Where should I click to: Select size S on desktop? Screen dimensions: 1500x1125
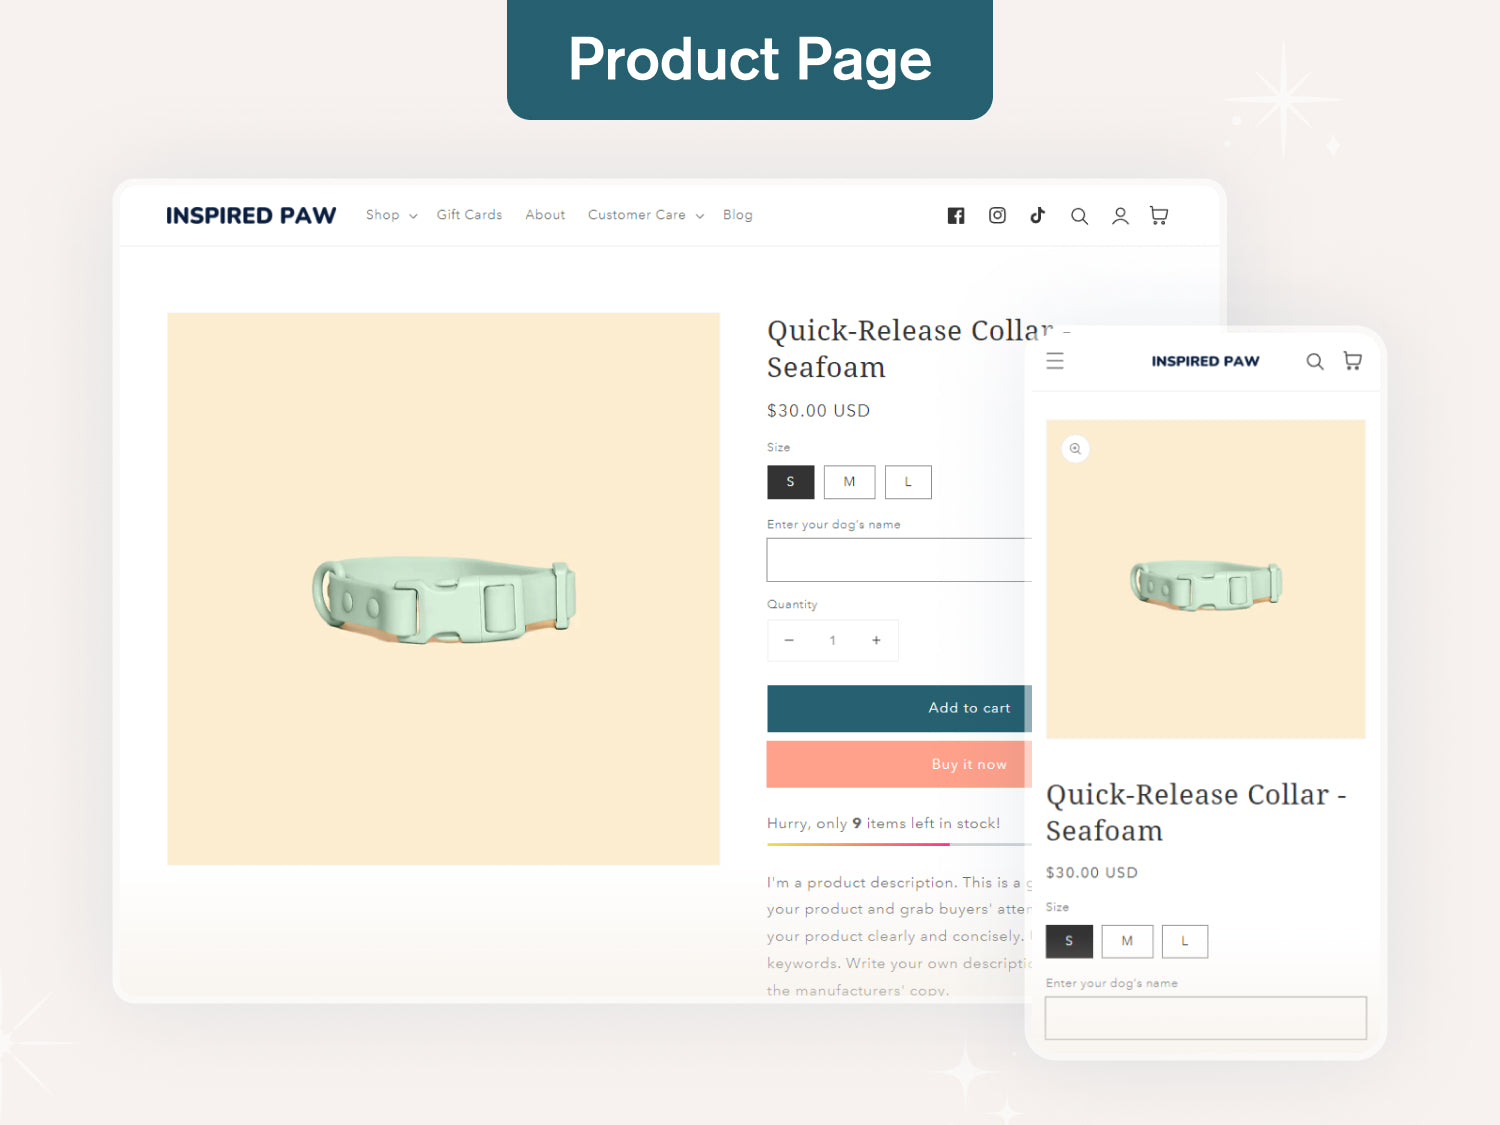coord(790,482)
